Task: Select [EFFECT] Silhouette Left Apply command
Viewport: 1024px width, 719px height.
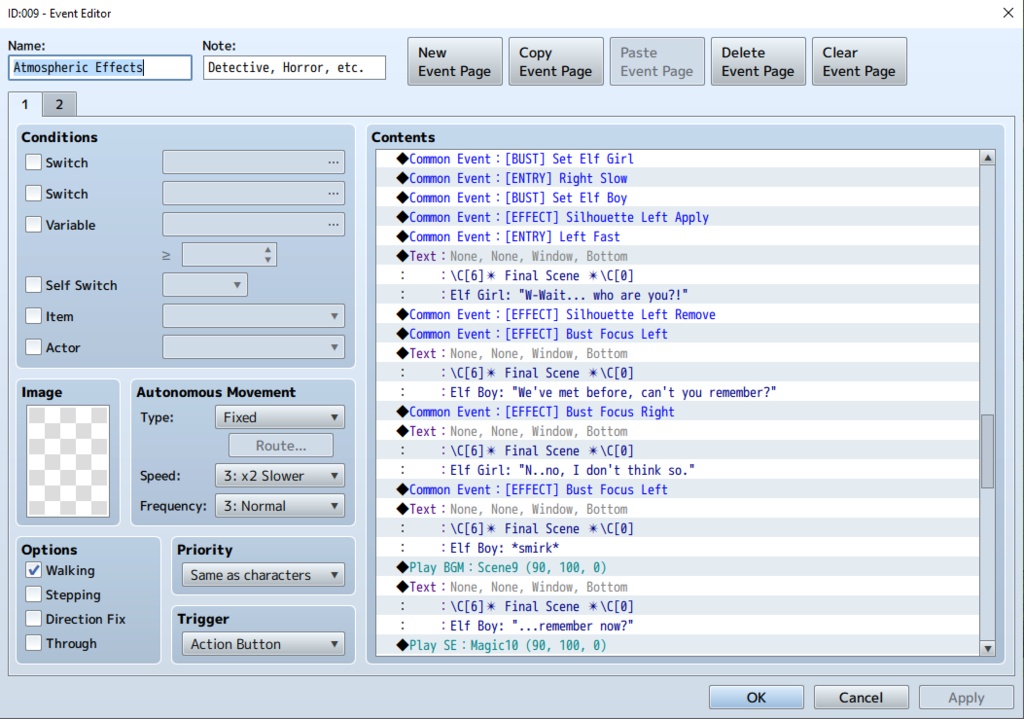Action: 677,217
